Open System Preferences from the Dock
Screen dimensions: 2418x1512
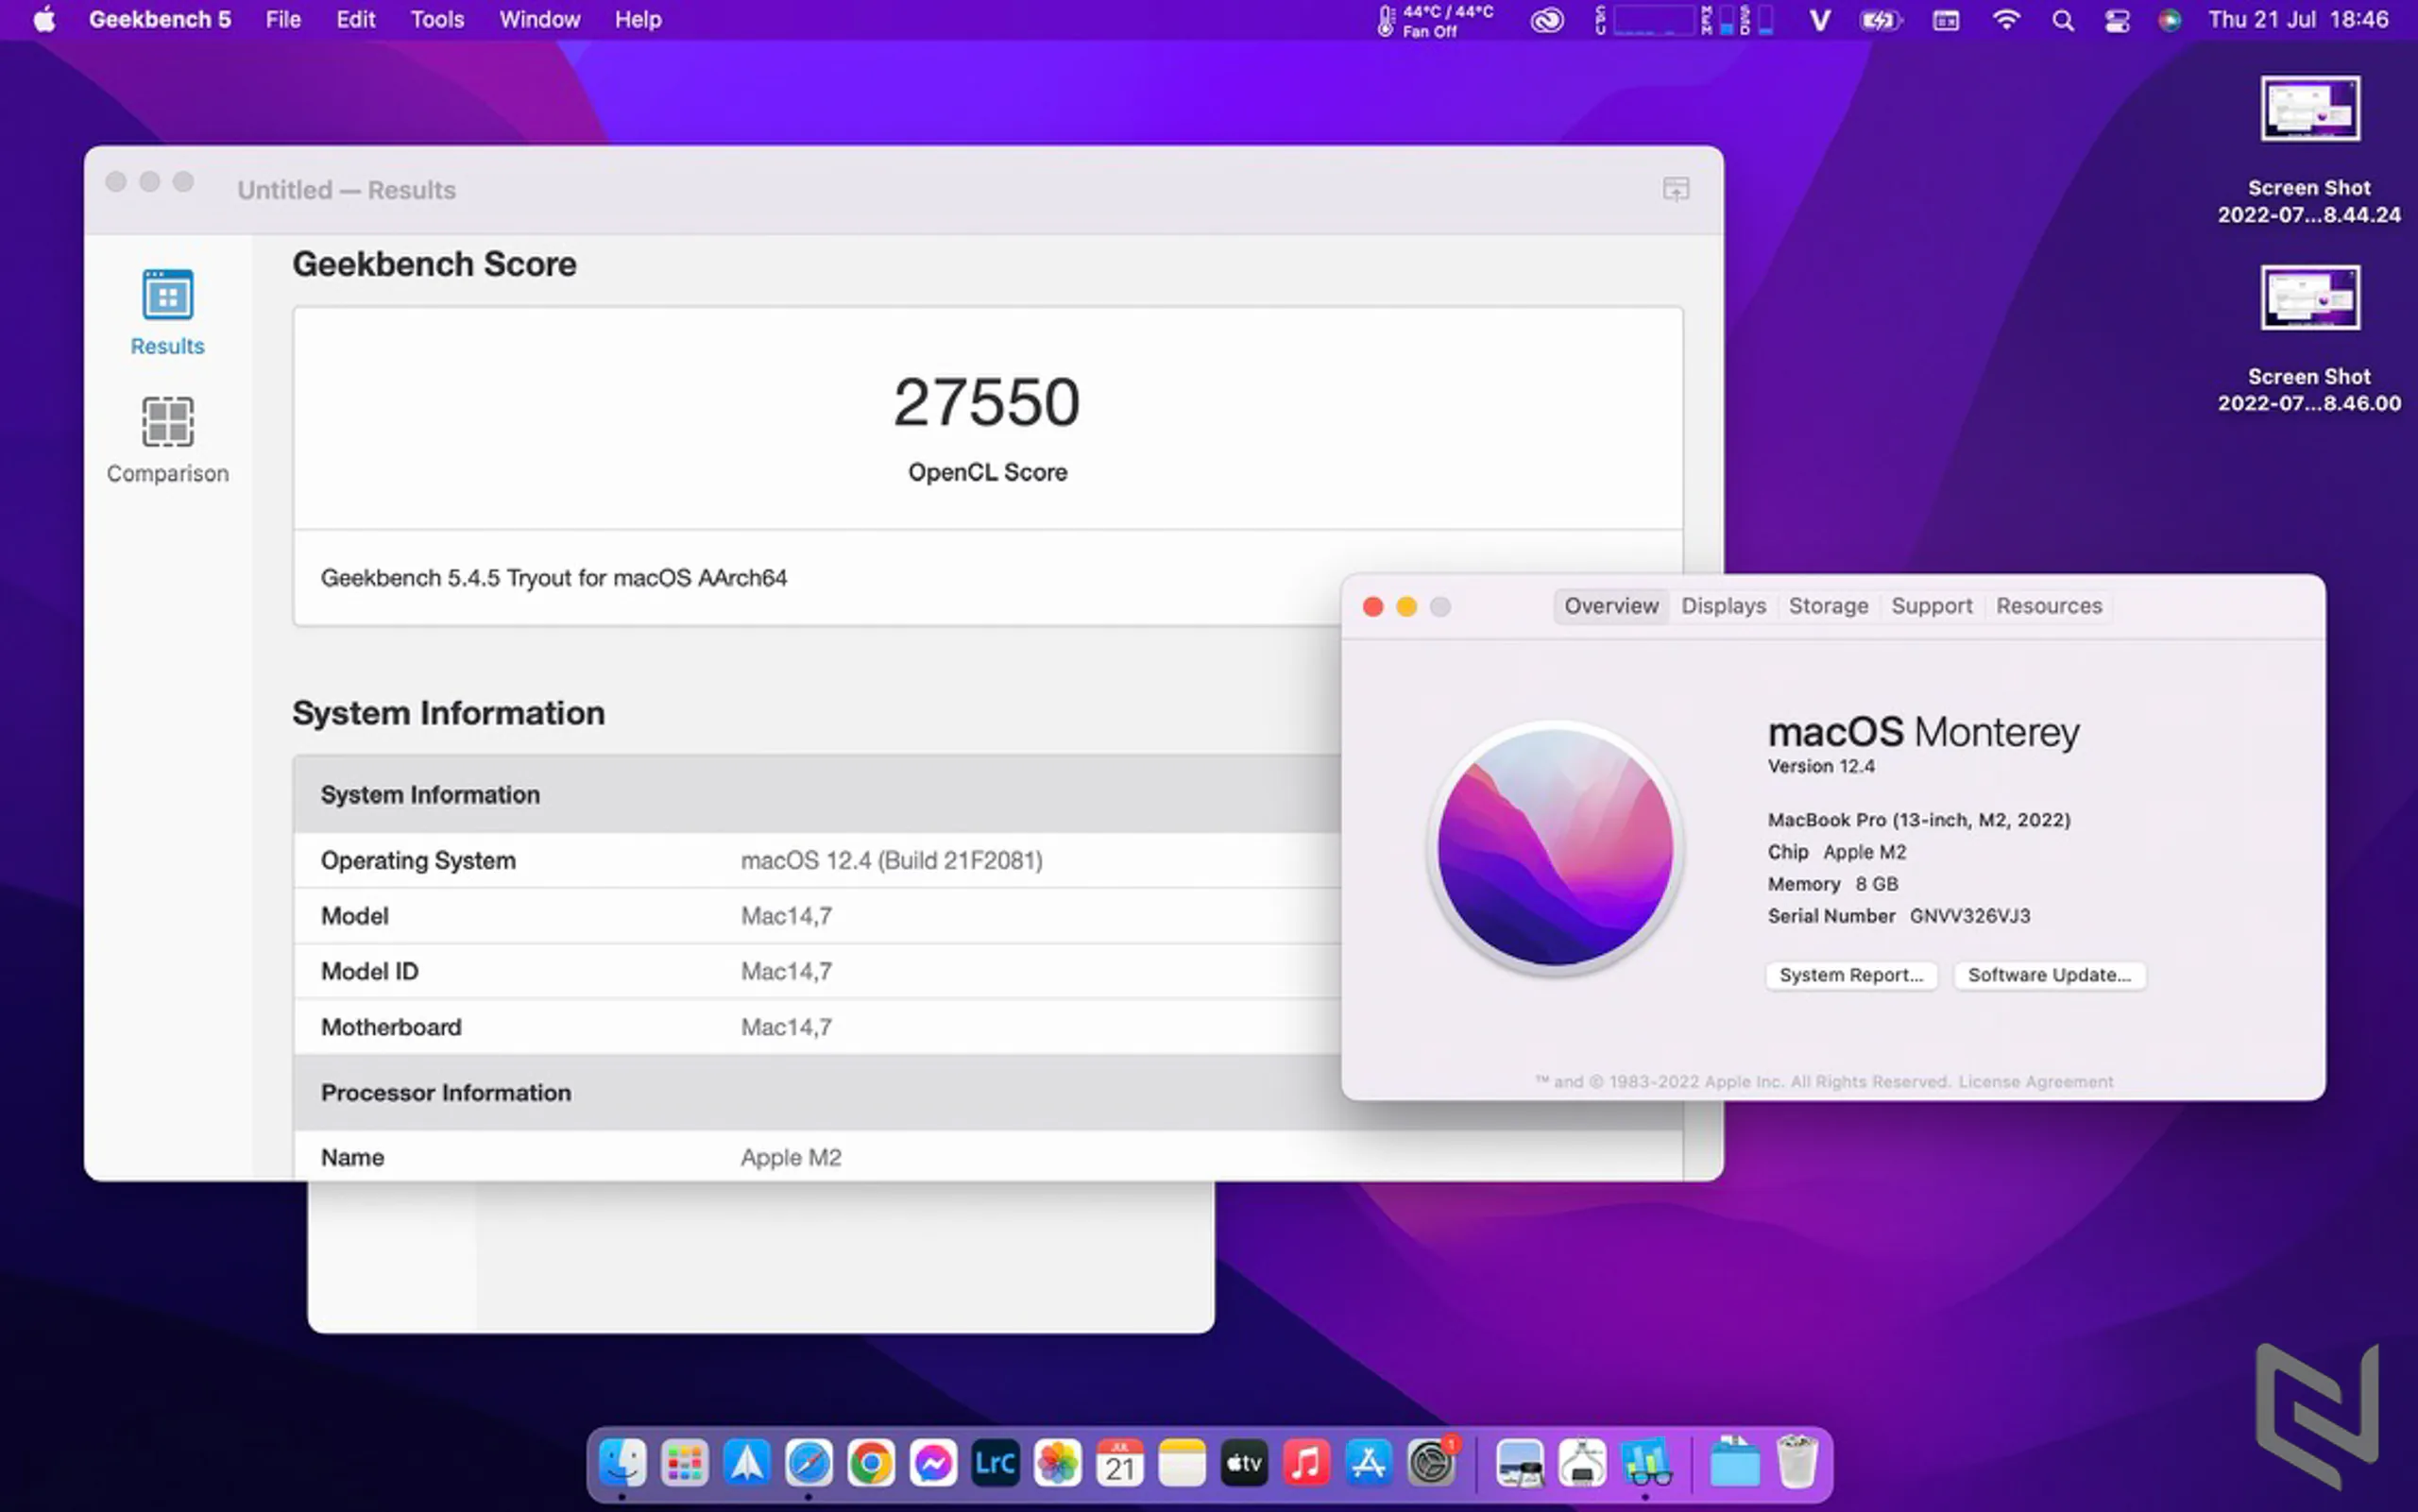[x=1431, y=1464]
